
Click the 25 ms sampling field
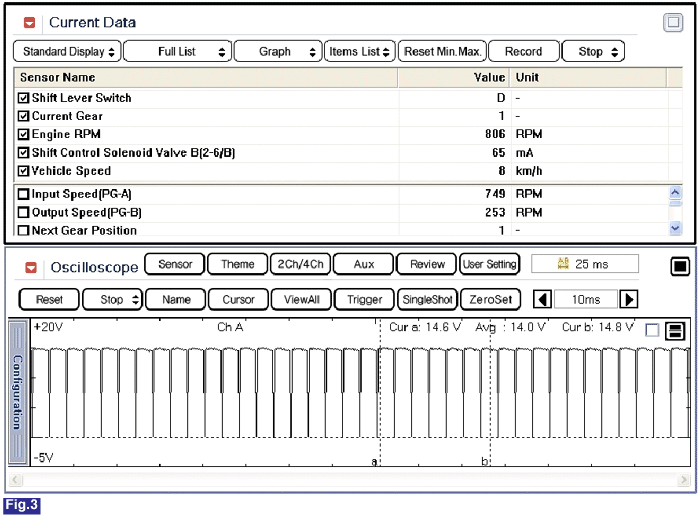click(585, 264)
